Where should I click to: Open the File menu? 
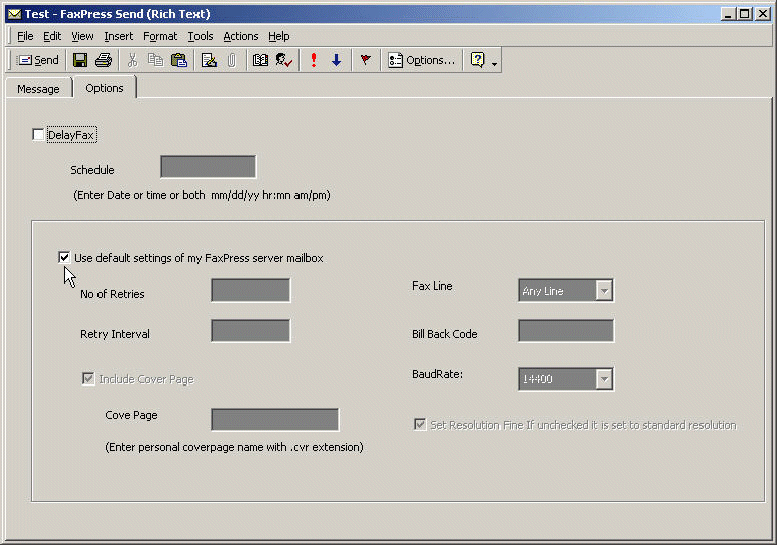(x=25, y=36)
